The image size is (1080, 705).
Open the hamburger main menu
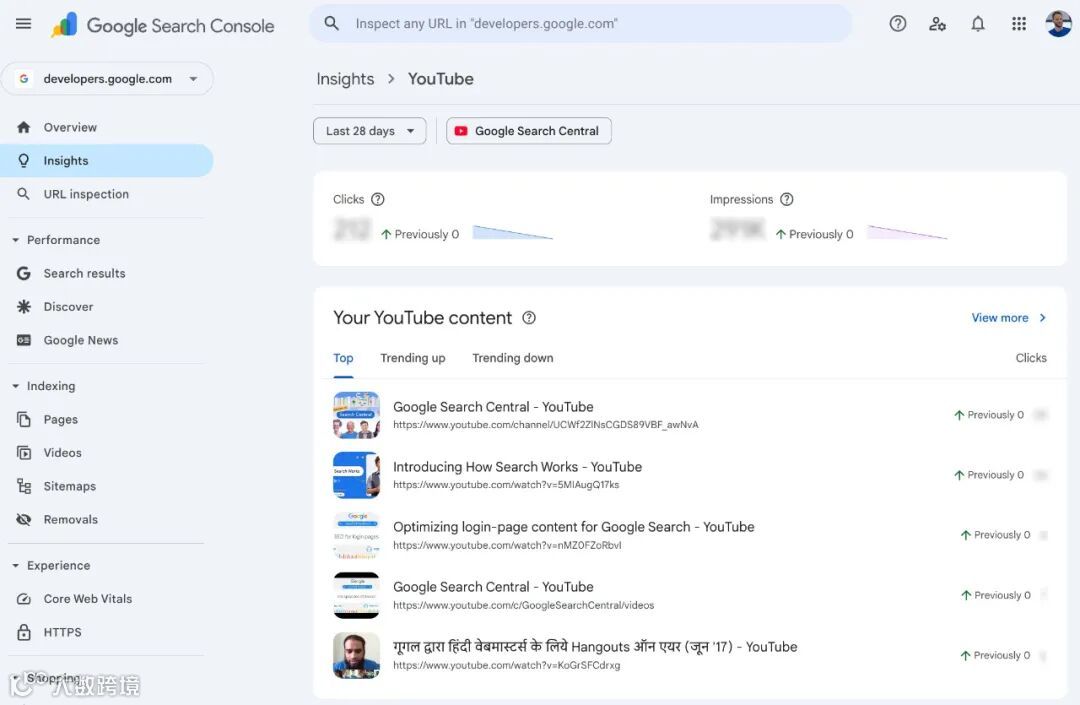[23, 23]
